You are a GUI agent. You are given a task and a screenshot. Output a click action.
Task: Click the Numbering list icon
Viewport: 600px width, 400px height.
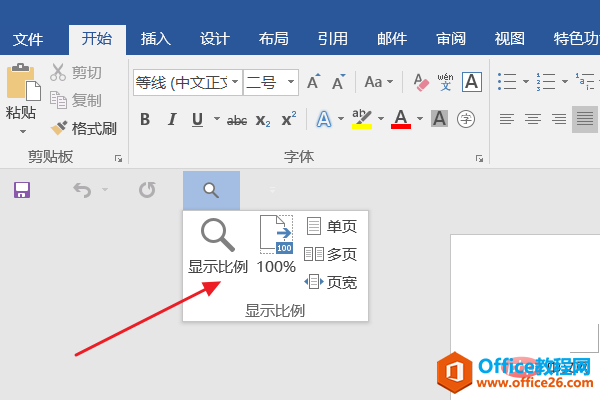tap(546, 82)
